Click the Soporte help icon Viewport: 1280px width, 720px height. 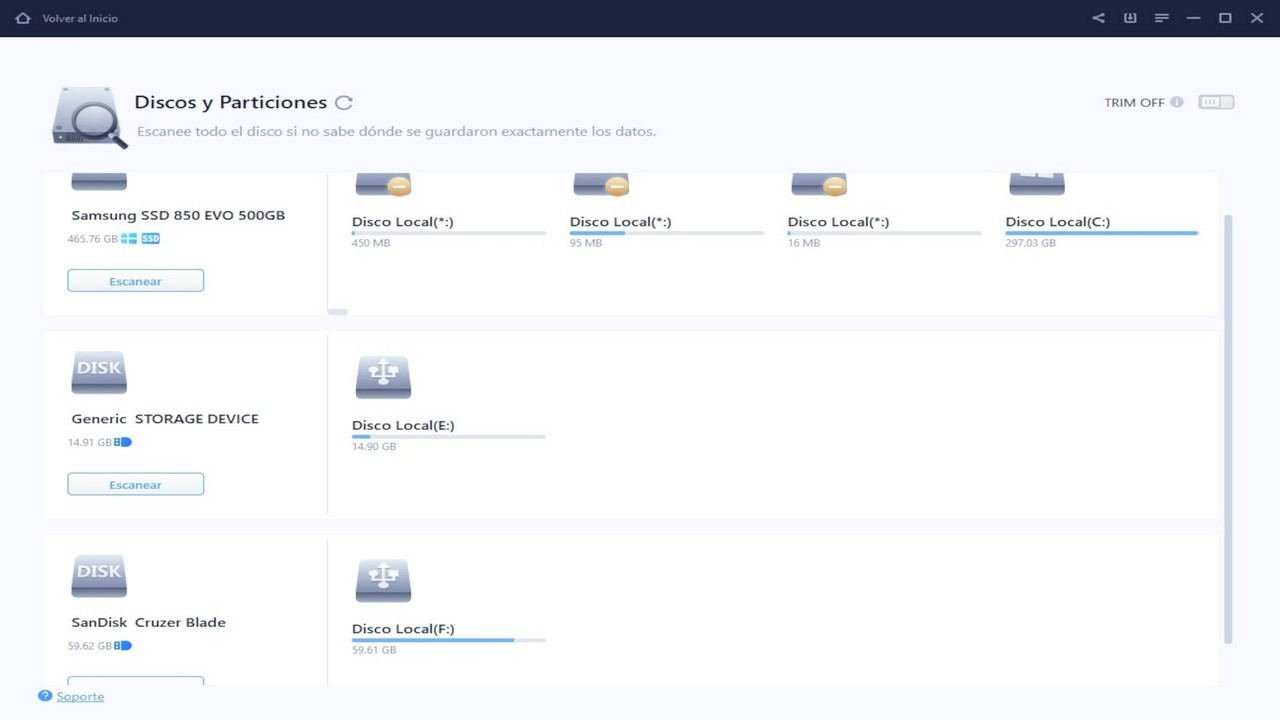click(x=45, y=696)
